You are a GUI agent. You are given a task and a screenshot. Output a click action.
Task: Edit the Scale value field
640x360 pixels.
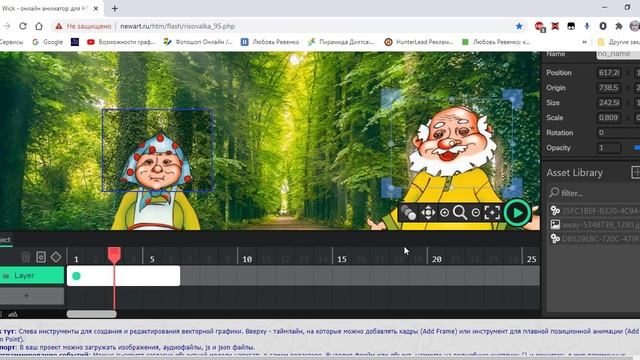click(609, 118)
